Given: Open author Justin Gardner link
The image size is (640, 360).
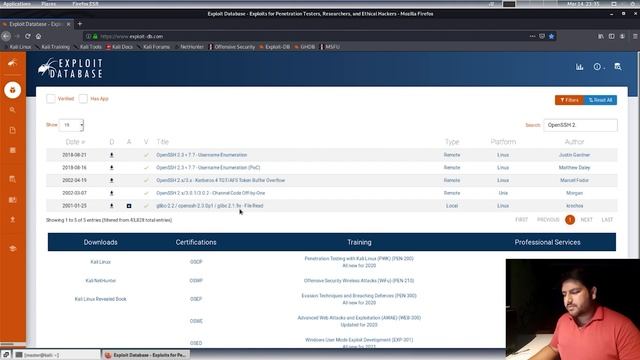Looking at the screenshot, I should click(x=574, y=155).
